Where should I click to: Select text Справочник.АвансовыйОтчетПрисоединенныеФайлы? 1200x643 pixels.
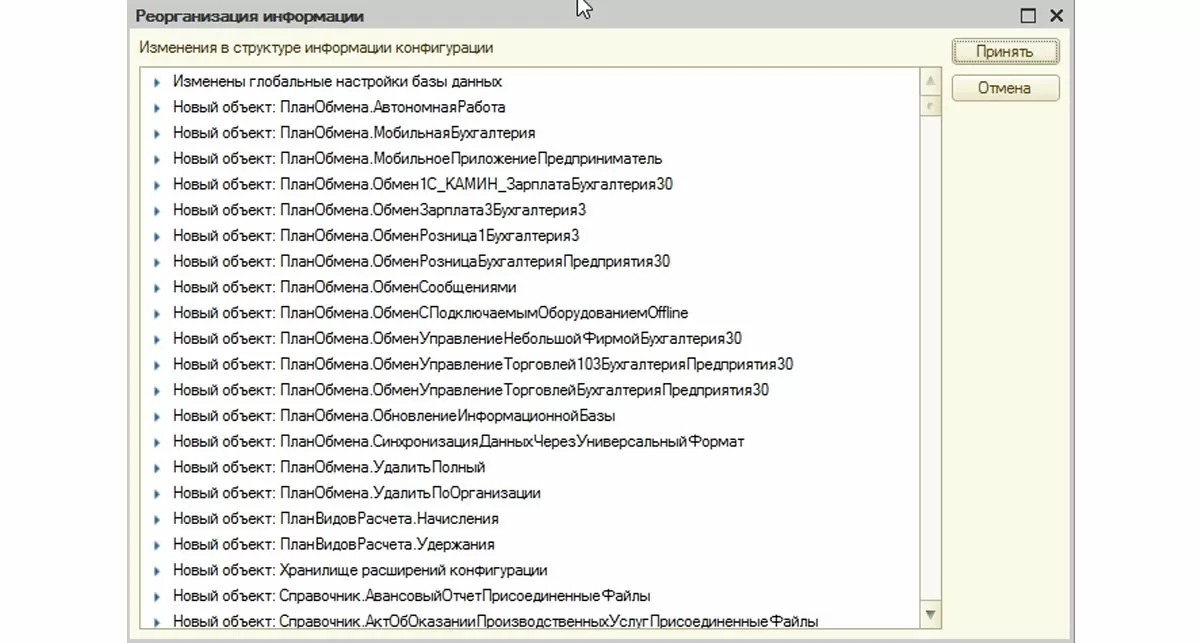(466, 597)
